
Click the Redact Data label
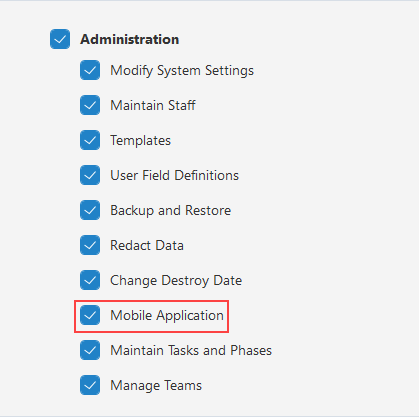point(147,245)
